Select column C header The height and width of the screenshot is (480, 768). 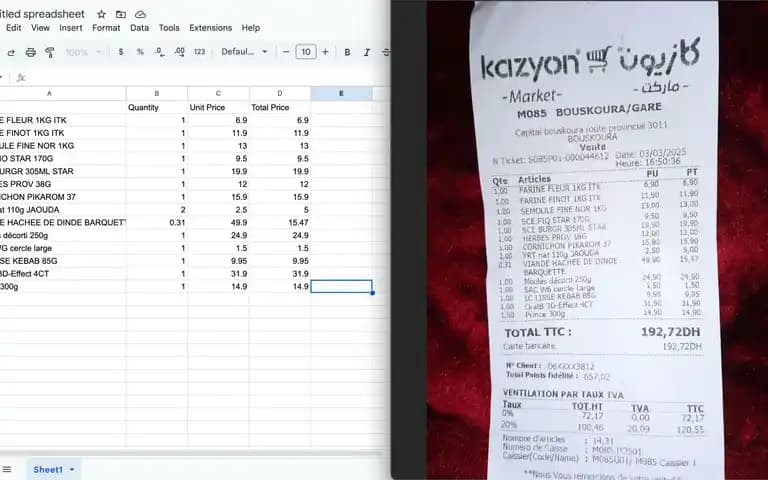click(218, 94)
